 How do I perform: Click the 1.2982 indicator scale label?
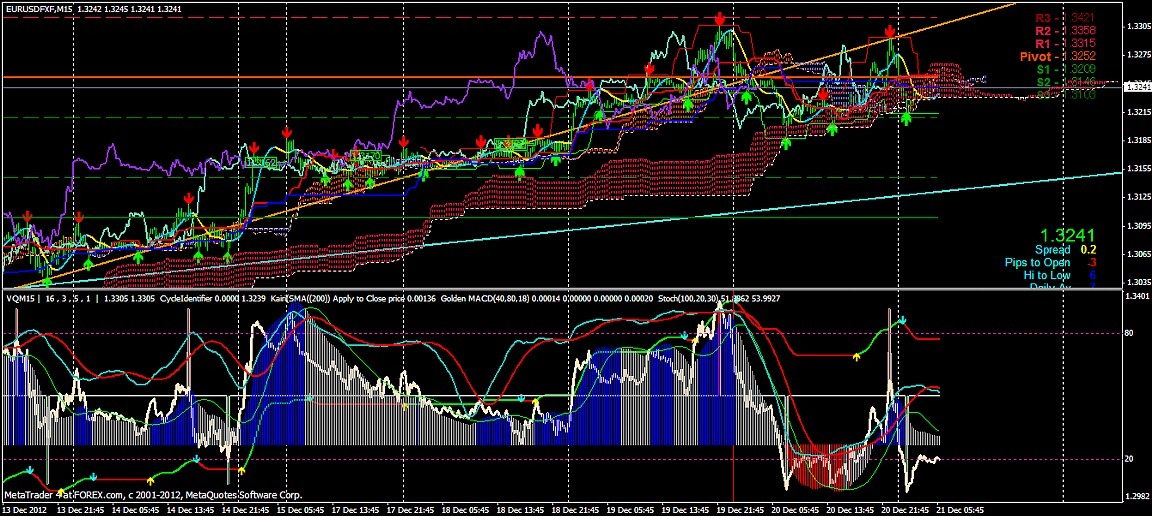click(1136, 495)
